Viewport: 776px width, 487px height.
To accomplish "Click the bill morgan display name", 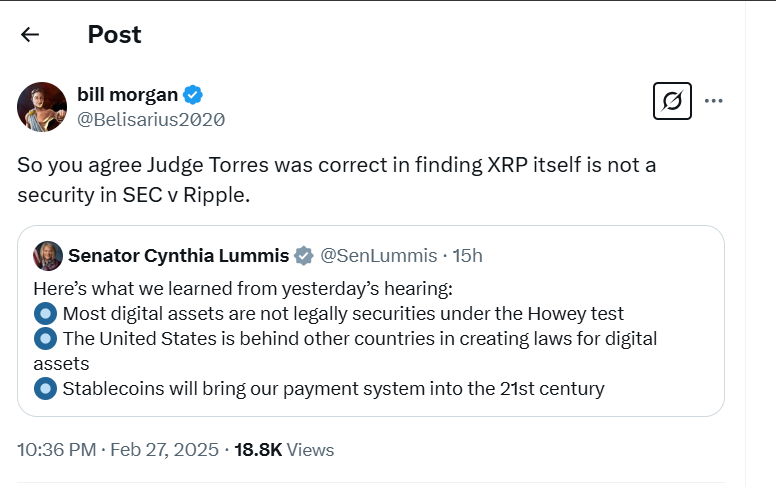I will click(127, 95).
